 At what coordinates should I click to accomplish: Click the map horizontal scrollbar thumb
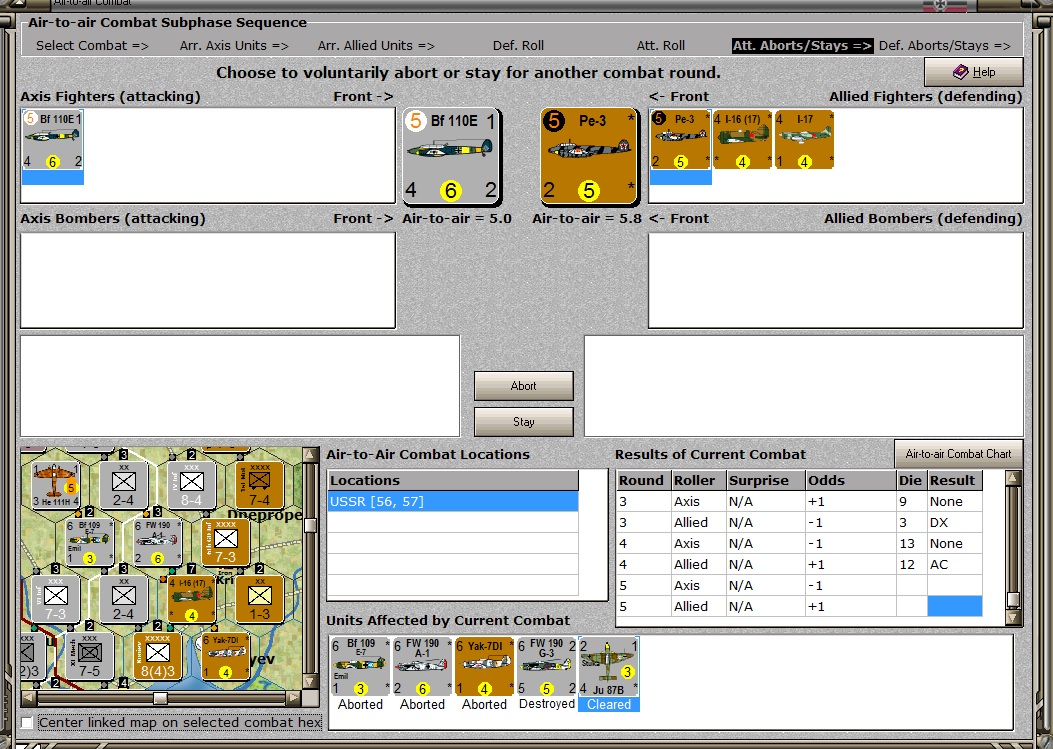(x=161, y=698)
